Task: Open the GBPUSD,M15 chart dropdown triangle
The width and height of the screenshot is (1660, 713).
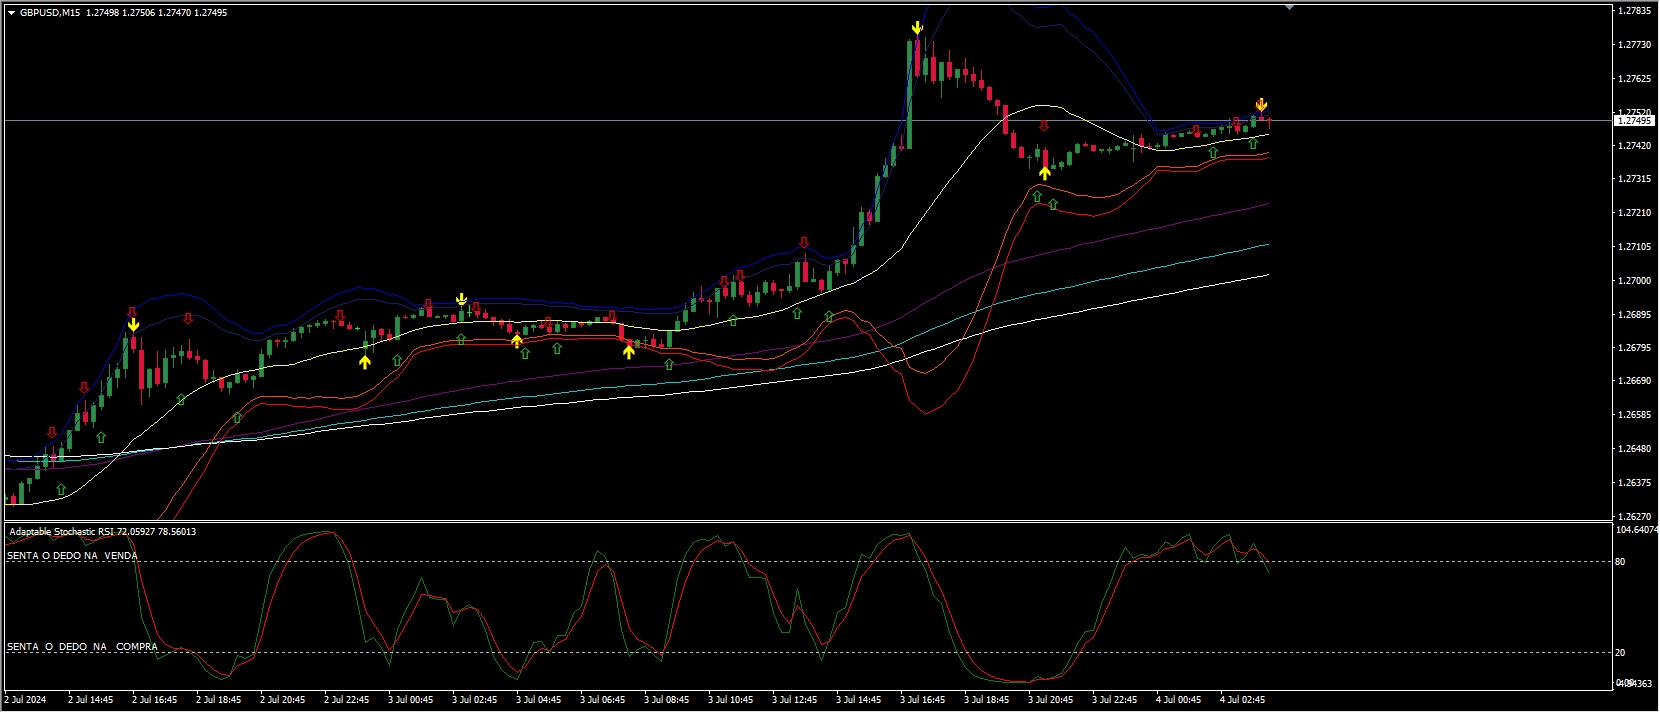Action: [11, 13]
